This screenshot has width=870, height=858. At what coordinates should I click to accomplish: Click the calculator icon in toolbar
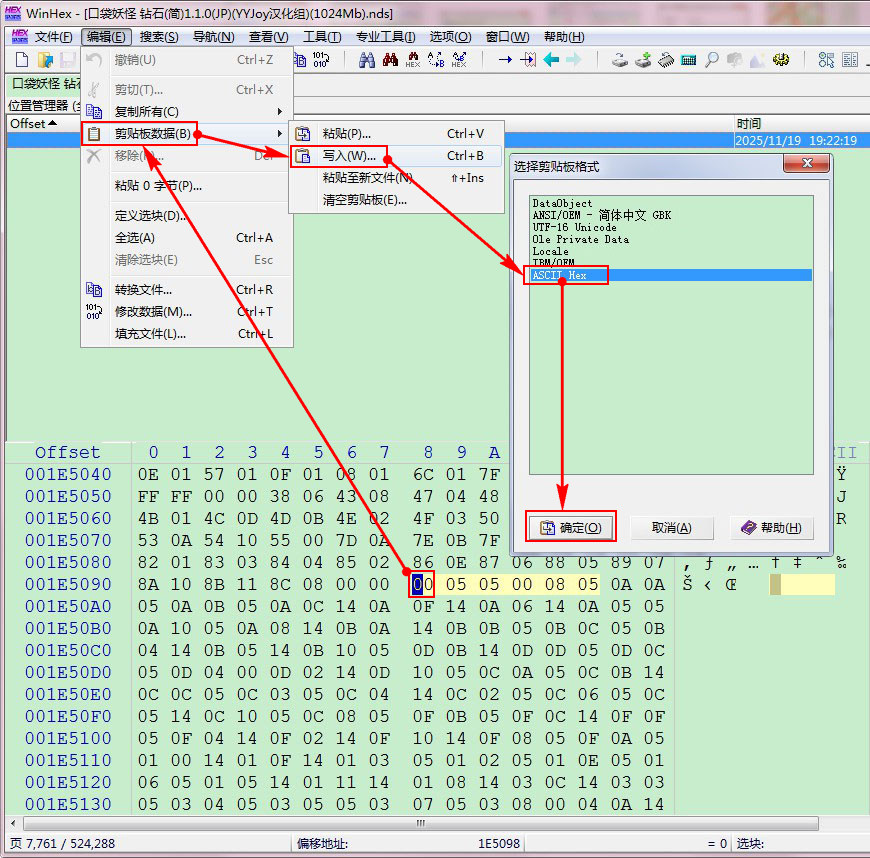688,60
